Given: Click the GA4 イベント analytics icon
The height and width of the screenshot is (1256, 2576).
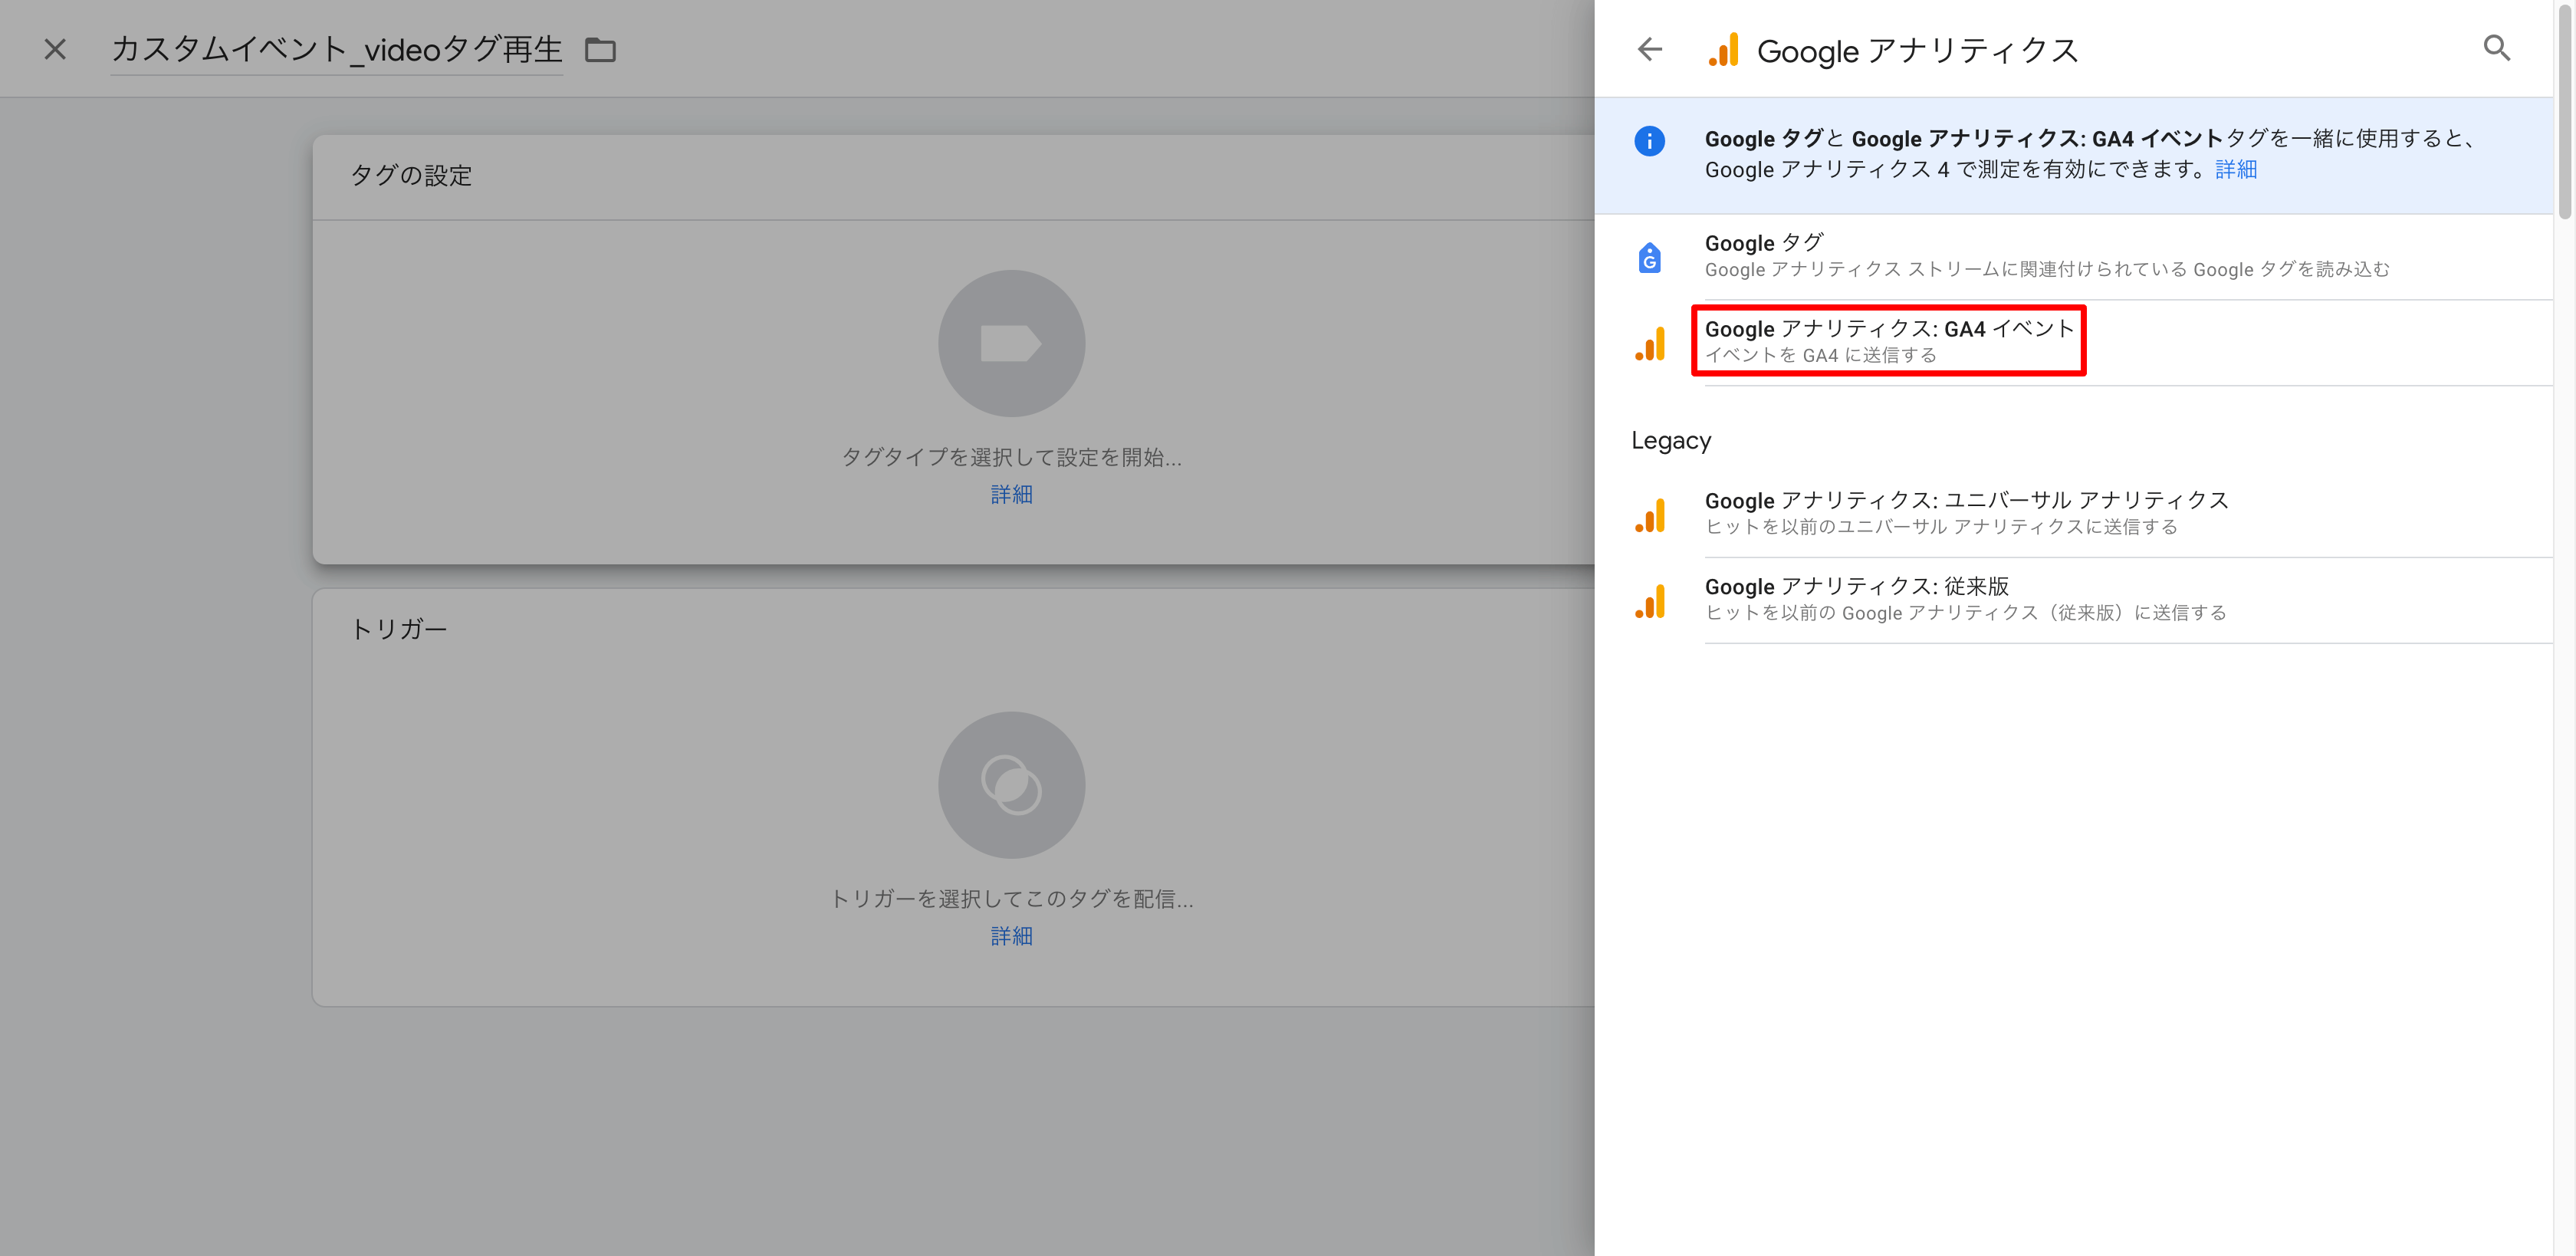Looking at the screenshot, I should [1649, 343].
